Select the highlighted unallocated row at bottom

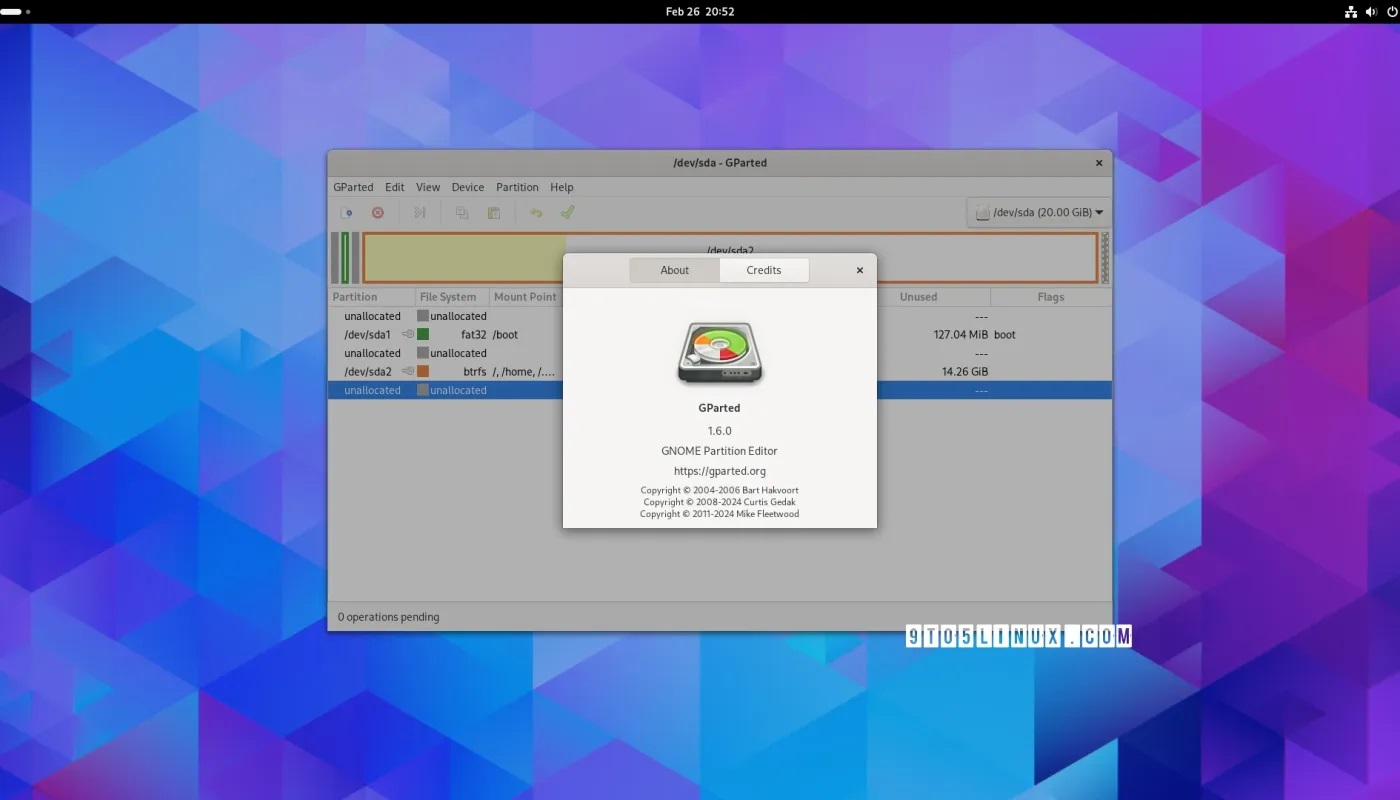720,390
